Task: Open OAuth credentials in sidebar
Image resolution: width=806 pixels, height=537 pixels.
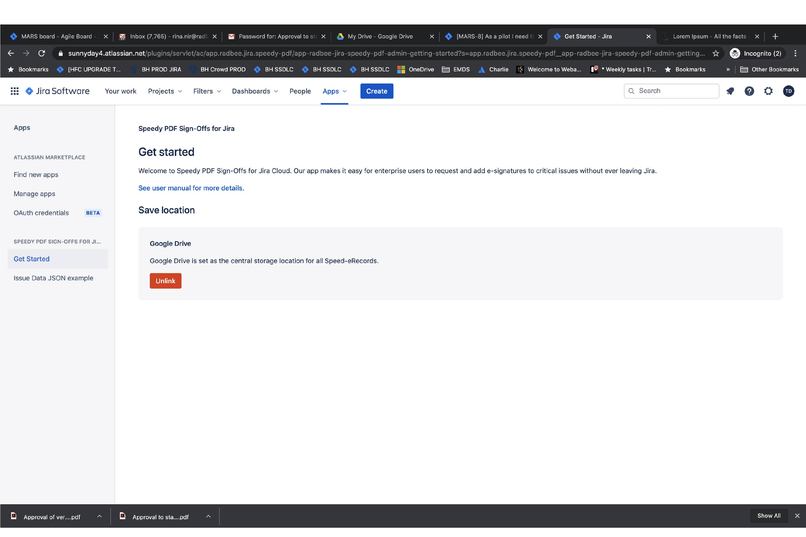Action: (x=41, y=213)
